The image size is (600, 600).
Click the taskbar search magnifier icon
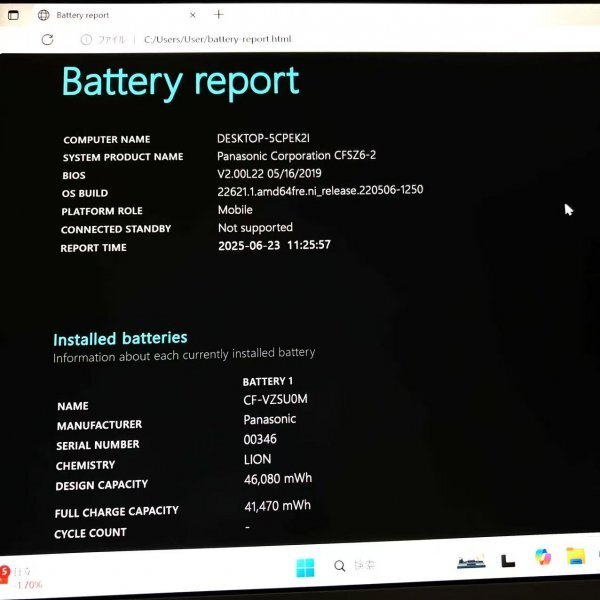(x=339, y=566)
